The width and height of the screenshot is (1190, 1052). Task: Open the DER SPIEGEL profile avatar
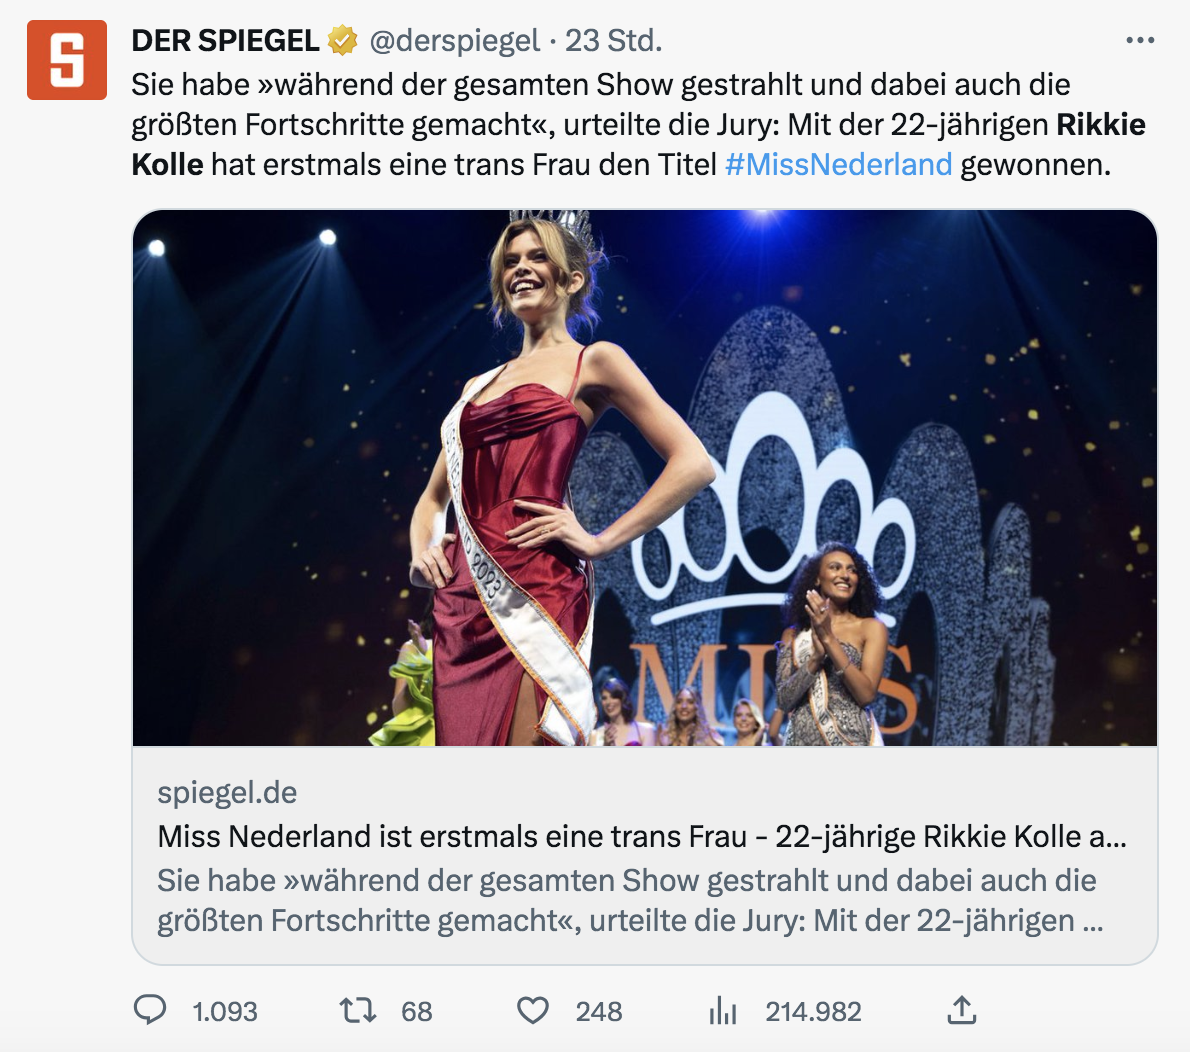tap(67, 60)
